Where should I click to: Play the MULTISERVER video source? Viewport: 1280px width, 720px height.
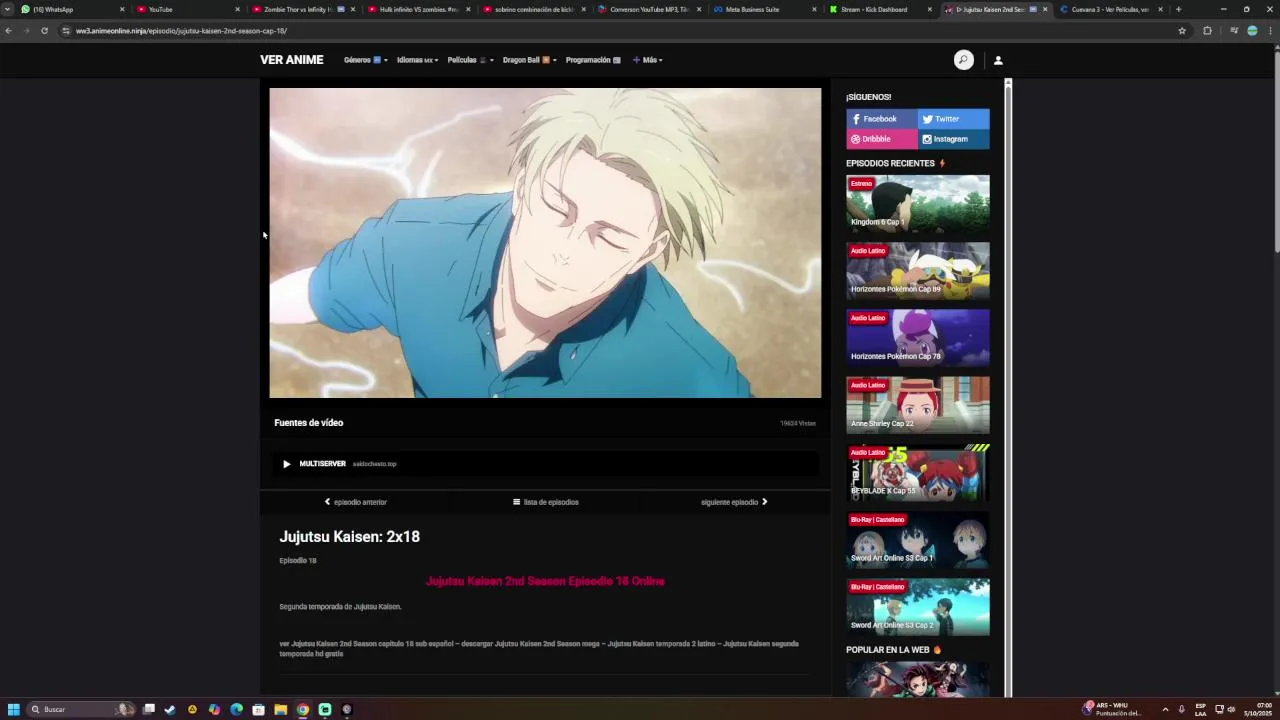pyautogui.click(x=545, y=464)
